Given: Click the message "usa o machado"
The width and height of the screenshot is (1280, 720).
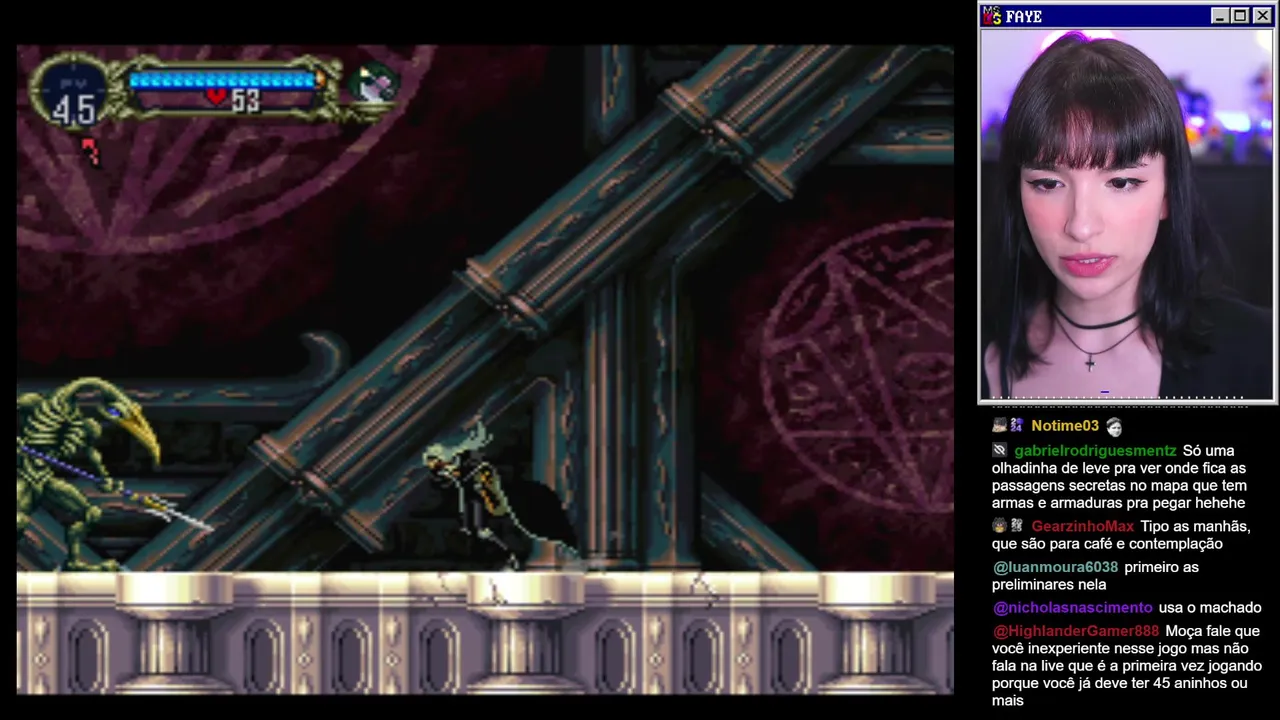Looking at the screenshot, I should (1210, 608).
